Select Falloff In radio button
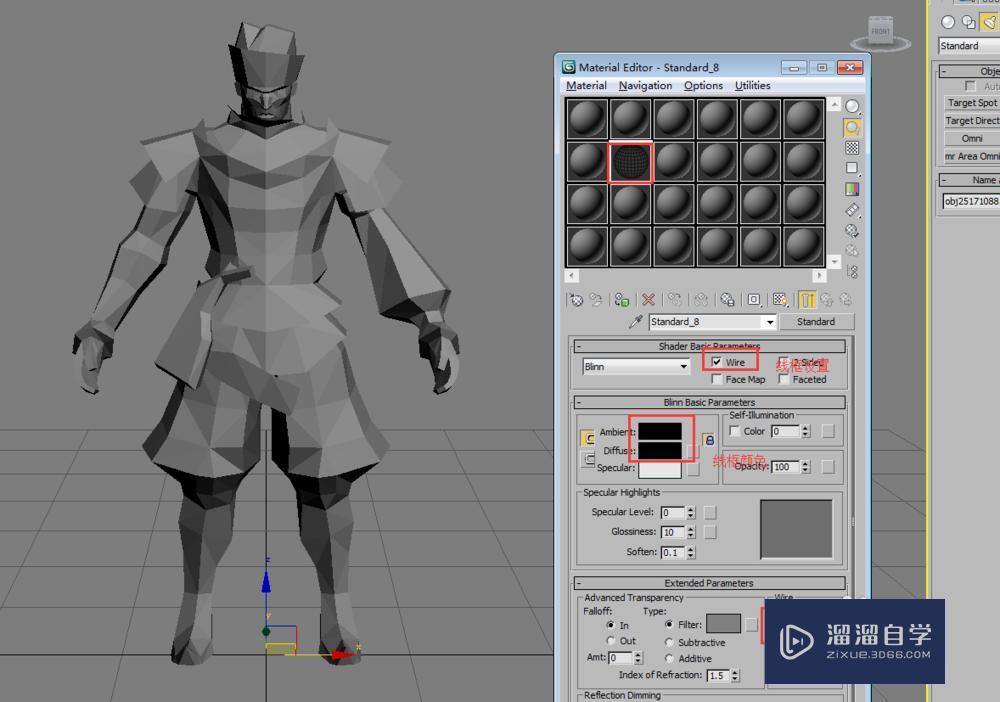The height and width of the screenshot is (702, 1000). (610, 625)
